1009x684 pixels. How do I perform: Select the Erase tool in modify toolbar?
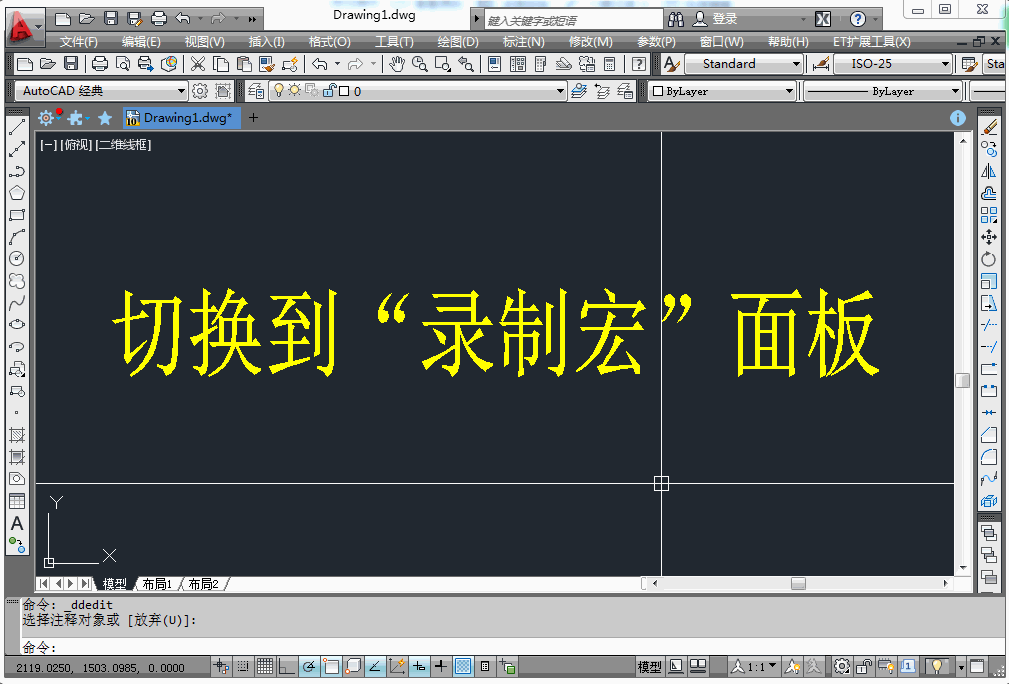pyautogui.click(x=989, y=127)
